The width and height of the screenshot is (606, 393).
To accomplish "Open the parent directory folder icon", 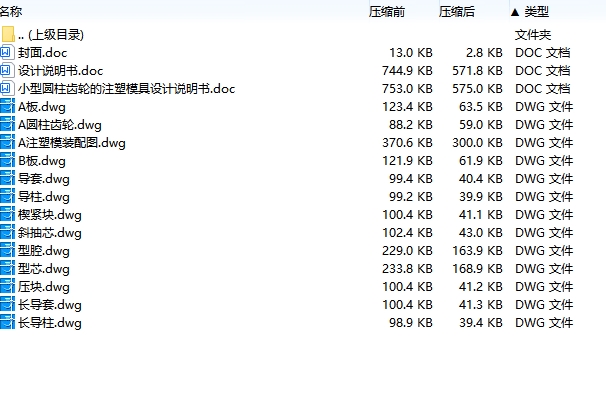I will 8,34.
